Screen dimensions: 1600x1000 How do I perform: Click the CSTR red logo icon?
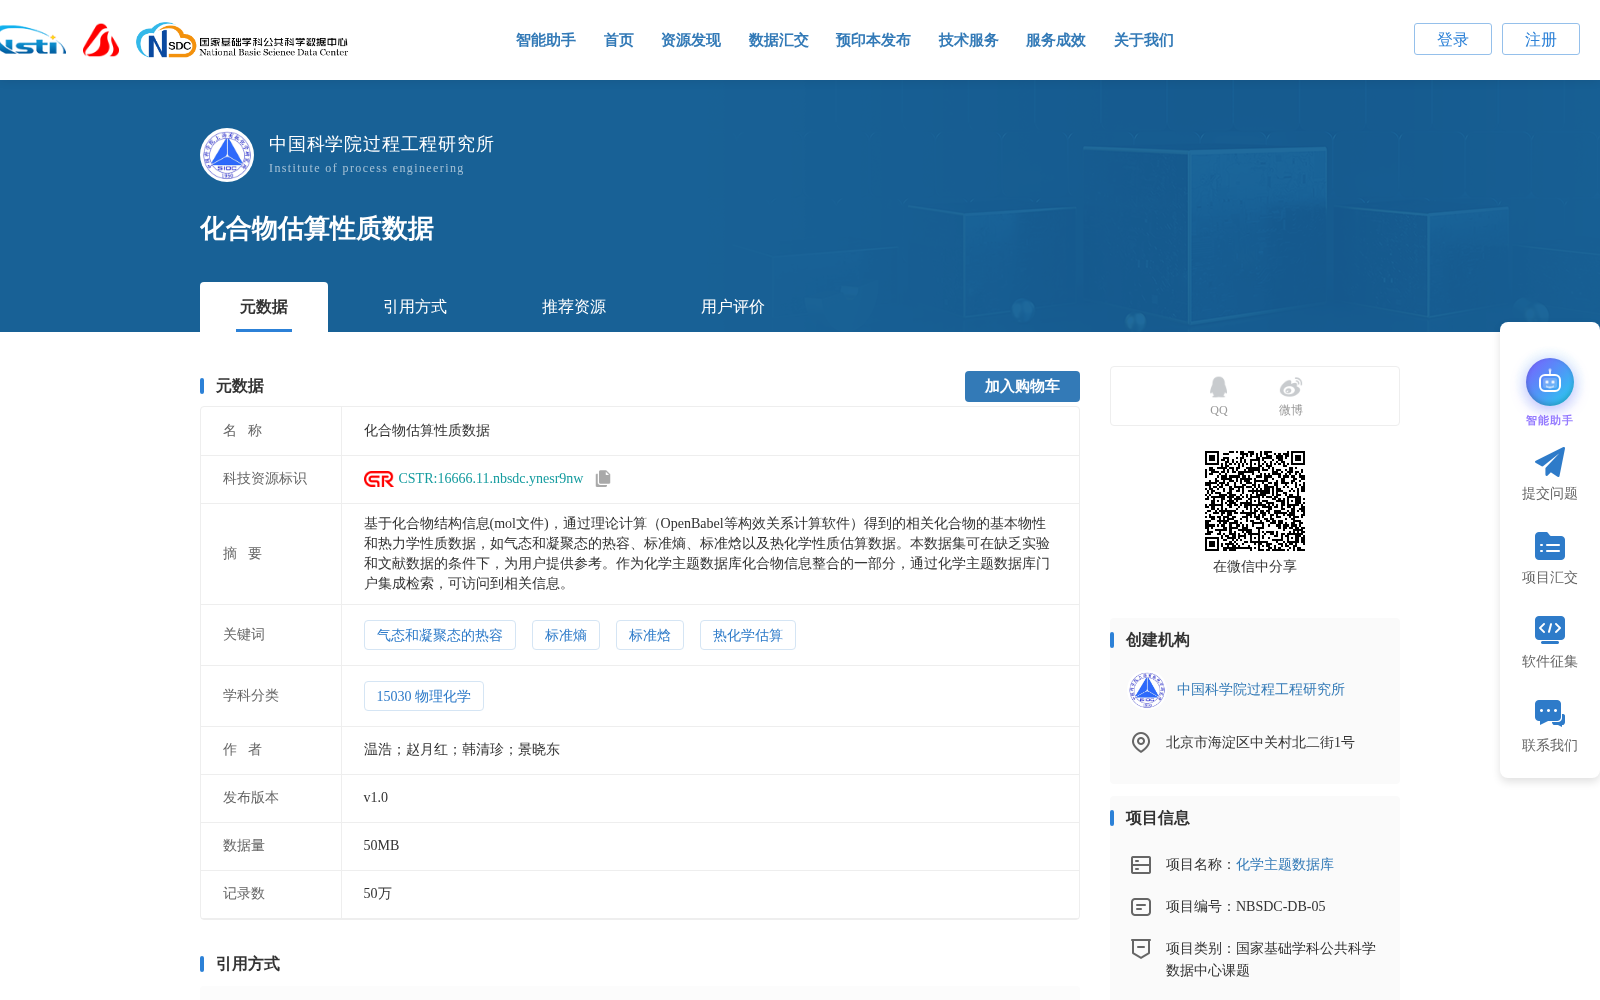pyautogui.click(x=378, y=479)
